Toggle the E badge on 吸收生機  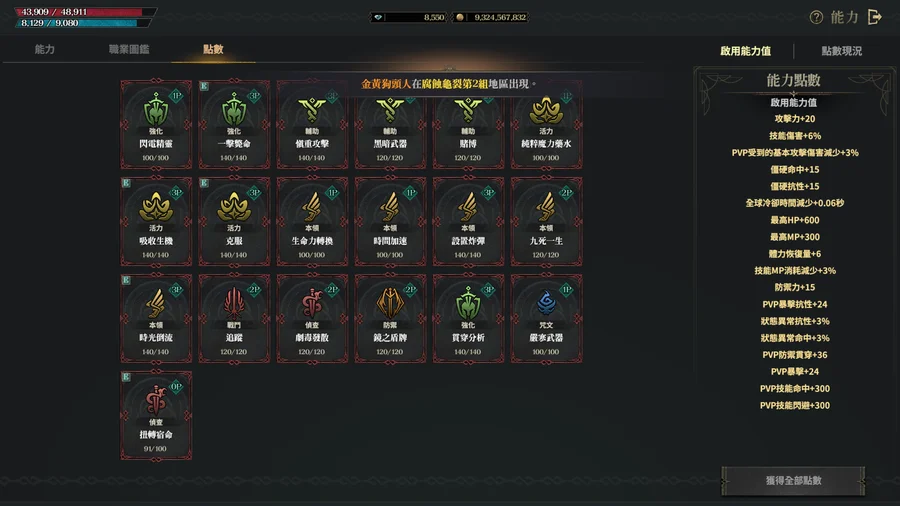126,183
